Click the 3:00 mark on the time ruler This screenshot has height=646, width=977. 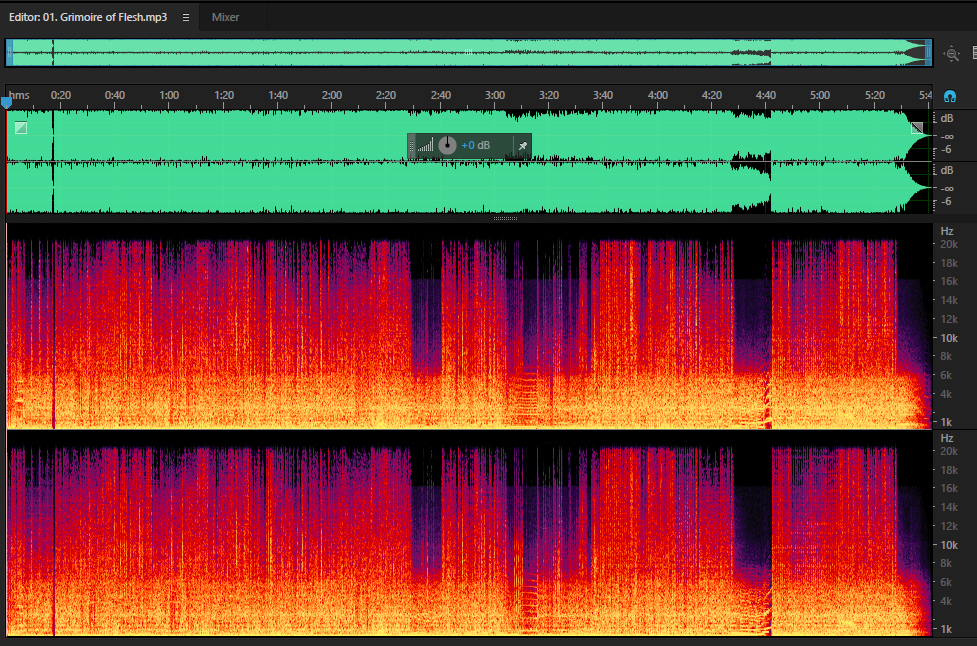[495, 95]
